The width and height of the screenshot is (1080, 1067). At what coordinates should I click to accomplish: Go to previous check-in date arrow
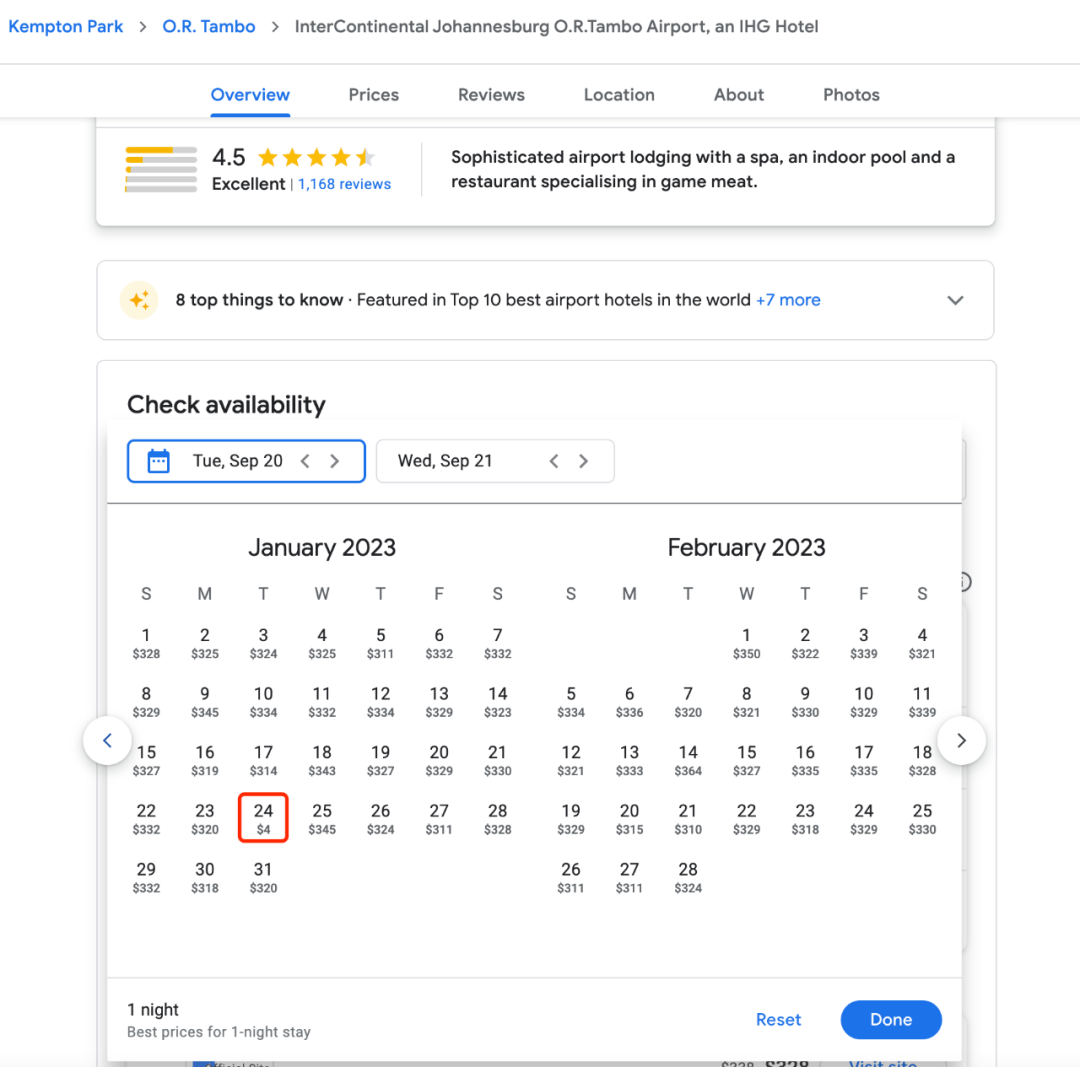(x=306, y=461)
